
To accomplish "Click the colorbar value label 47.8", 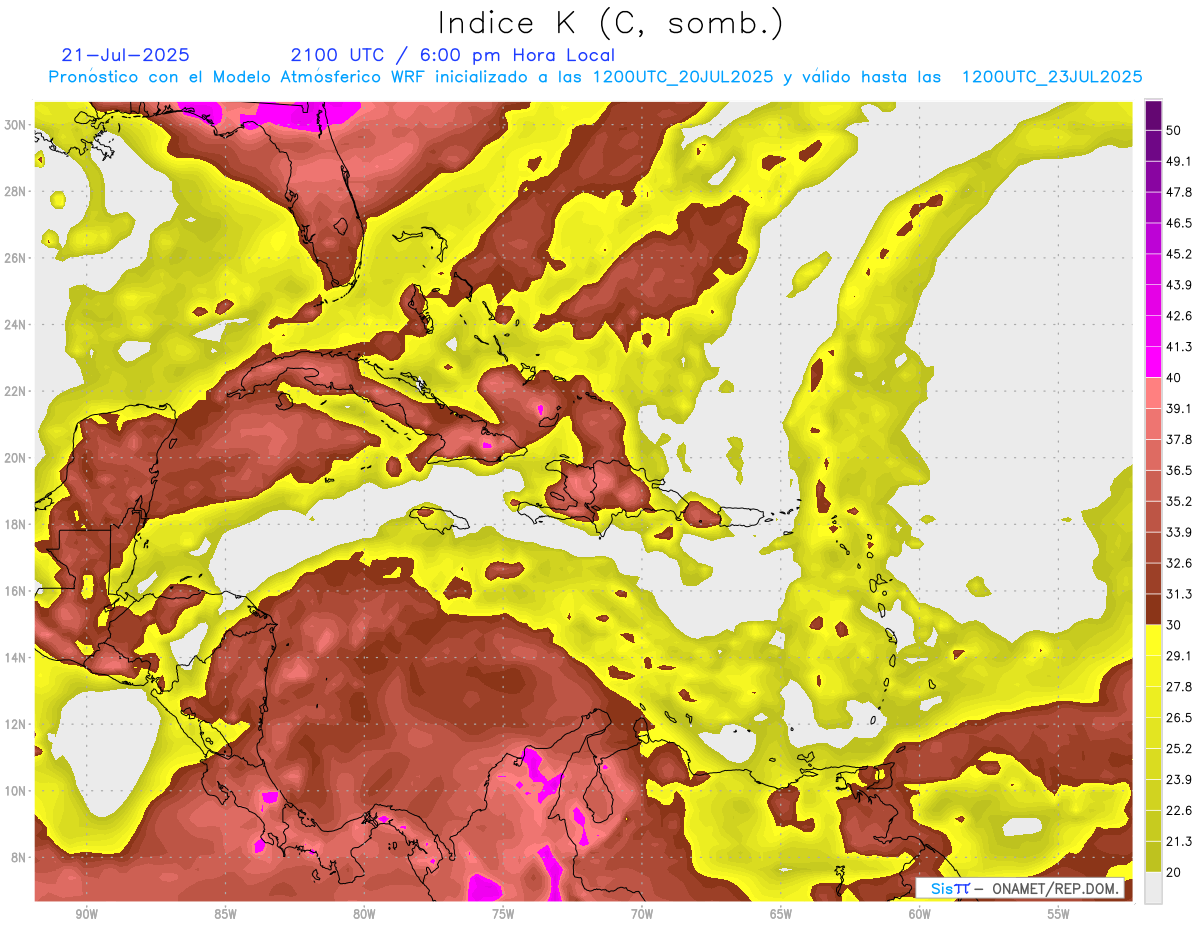I will point(1179,192).
